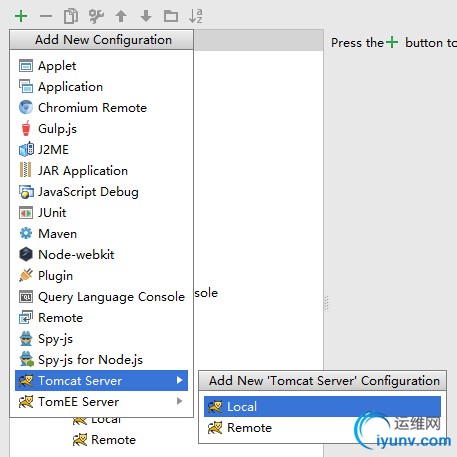Select Spy-js for Node.js entry
457x457 pixels.
102,359
